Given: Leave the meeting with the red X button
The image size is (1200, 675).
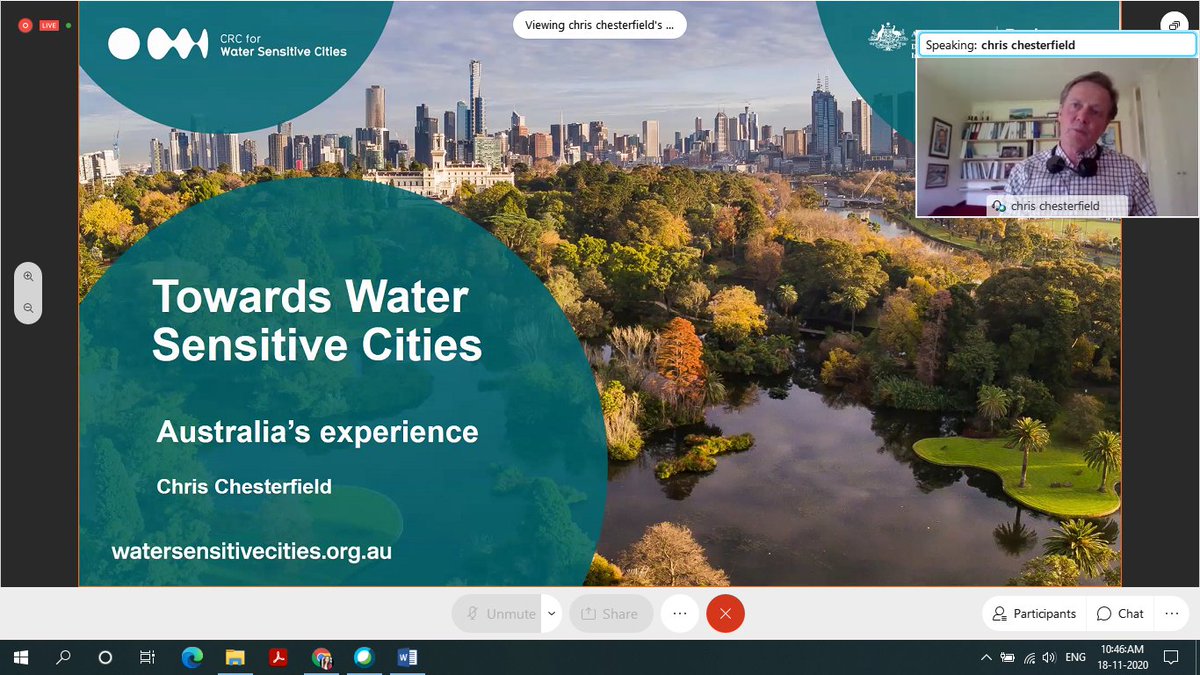Looking at the screenshot, I should tap(725, 614).
